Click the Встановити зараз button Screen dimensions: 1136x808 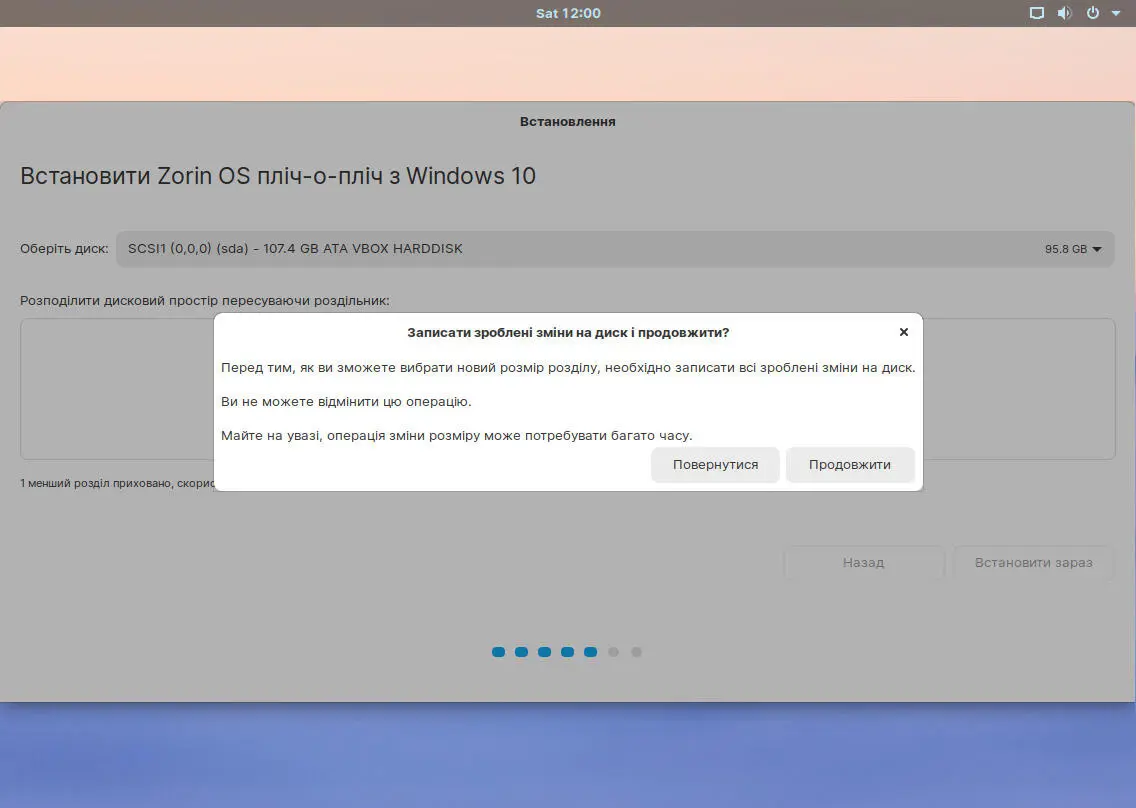click(1033, 562)
